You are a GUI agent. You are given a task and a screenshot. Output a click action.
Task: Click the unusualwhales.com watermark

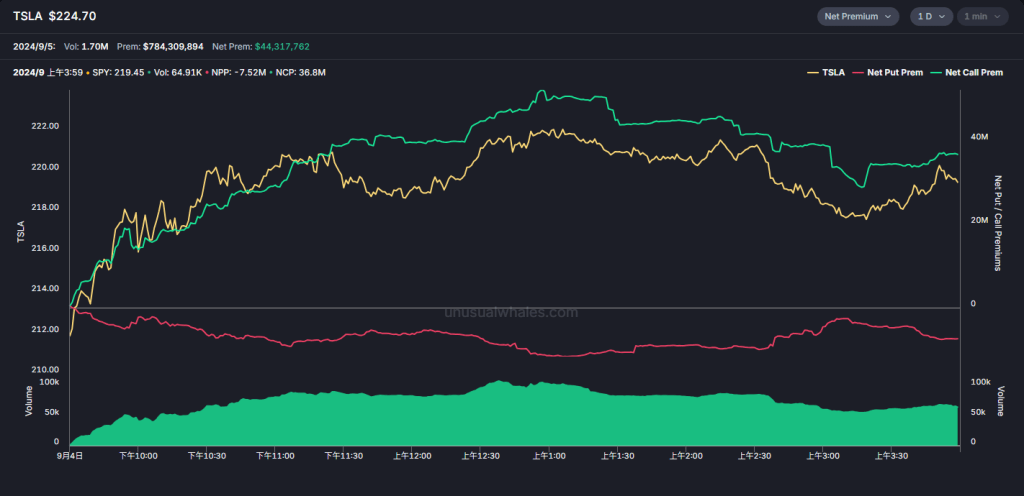coord(511,312)
